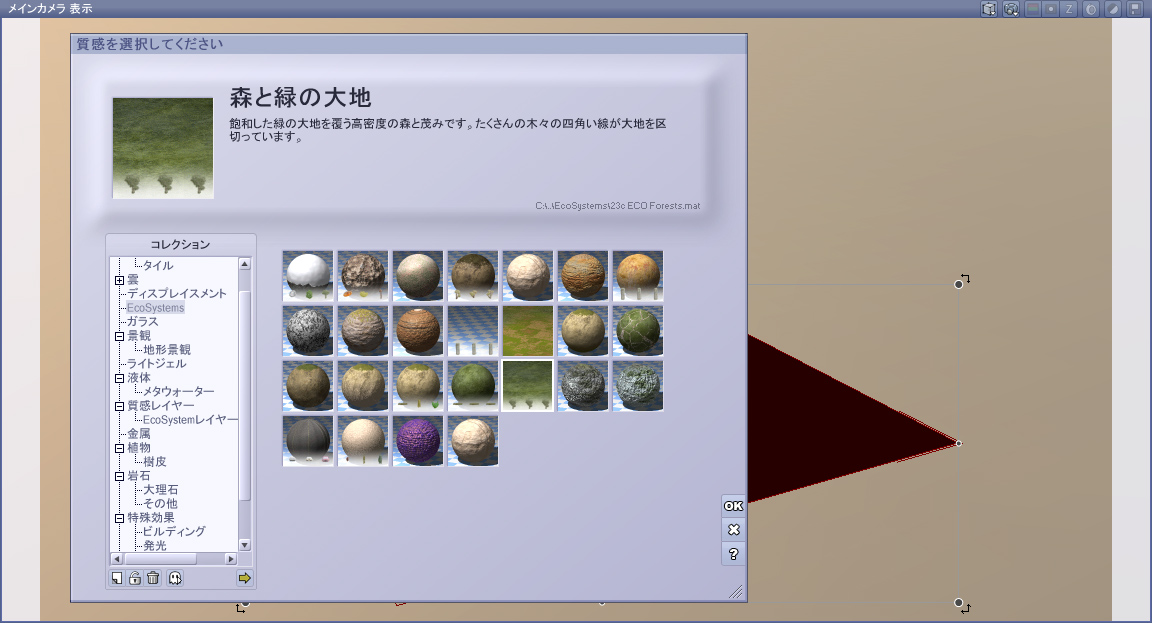Click the collection list scroll-right arrow
This screenshot has height=623, width=1152.
[x=231, y=559]
